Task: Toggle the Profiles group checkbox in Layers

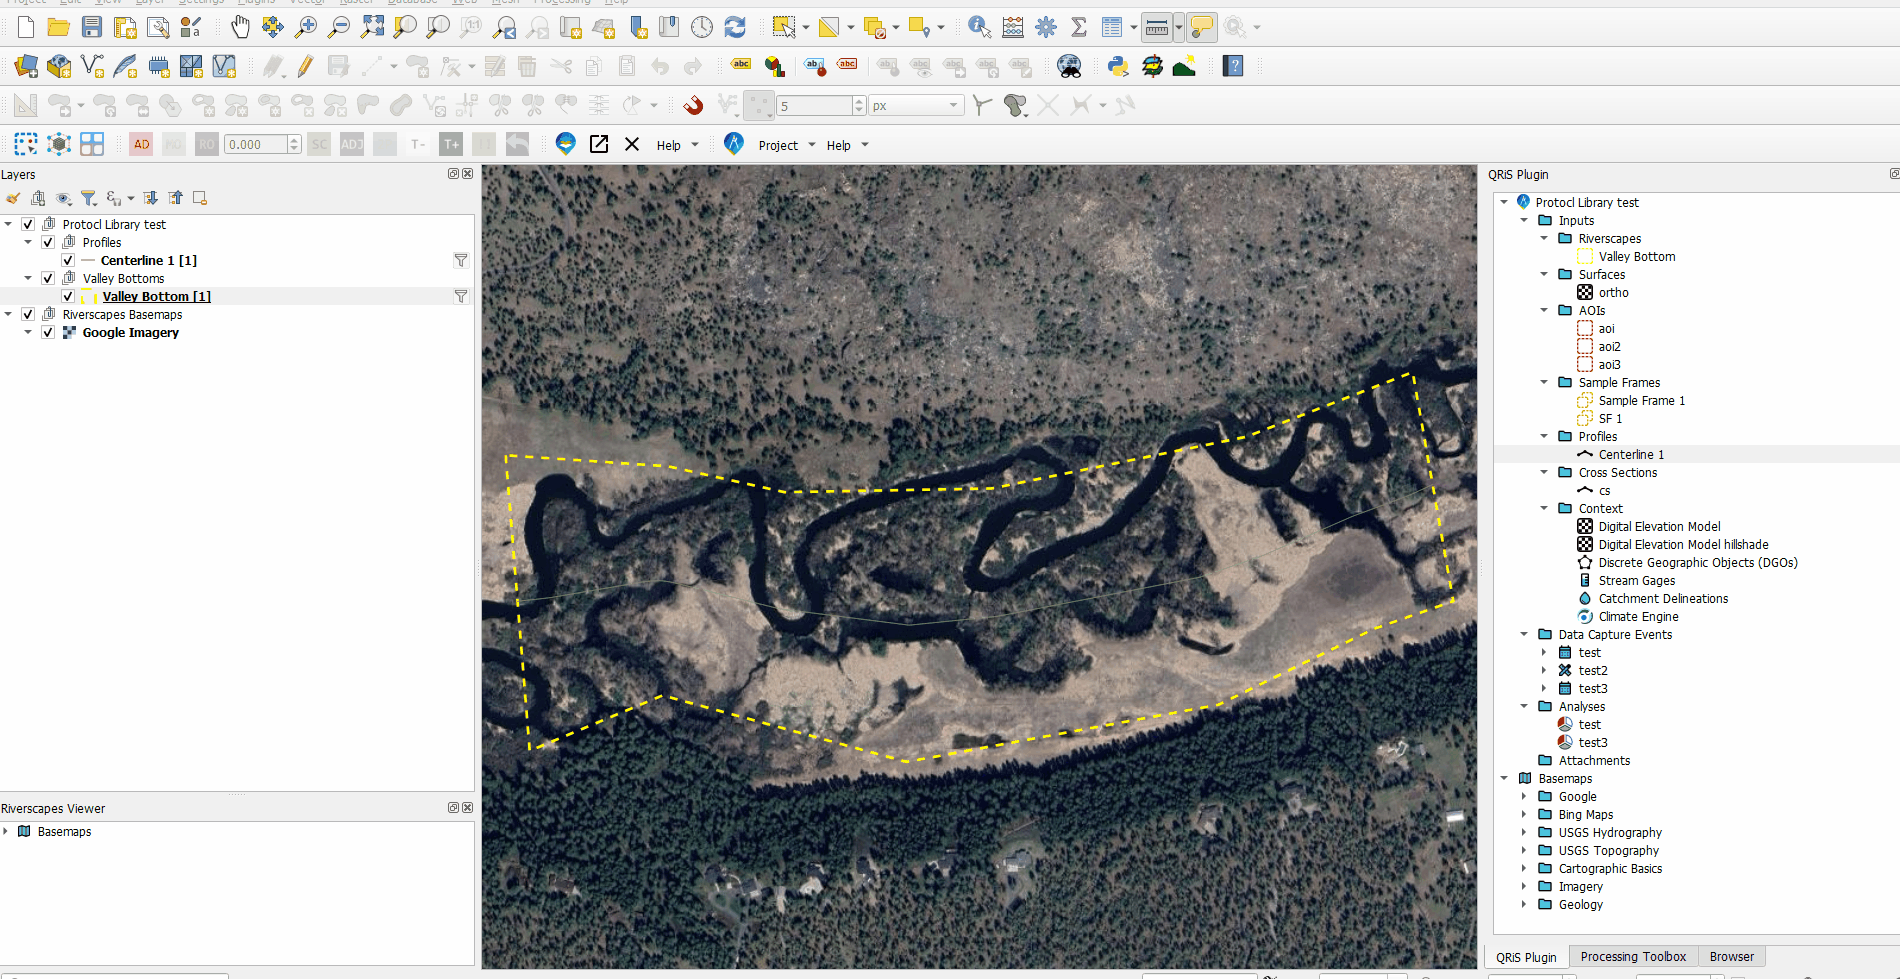Action: coord(48,243)
